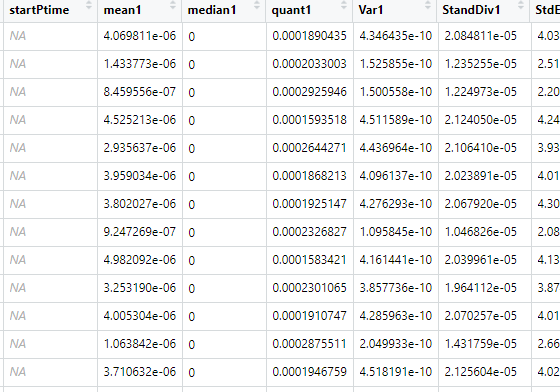Viewport: 560px width, 392px height.
Task: Click Var1 cell 4.511589e-10
Action: [x=395, y=120]
